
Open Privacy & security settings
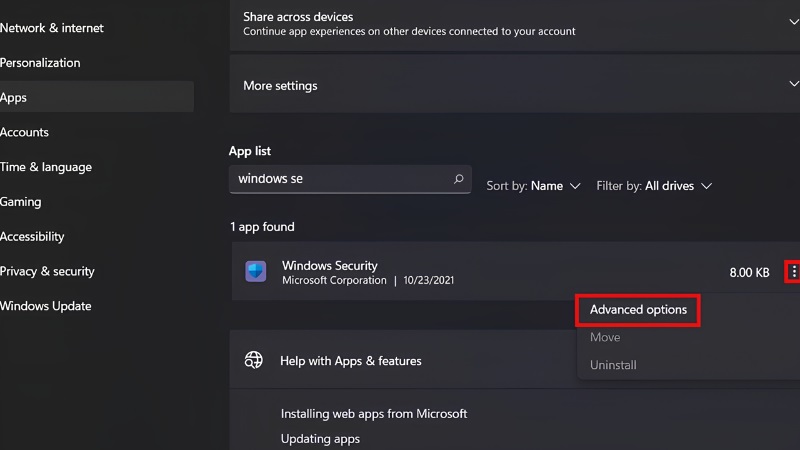tap(47, 271)
